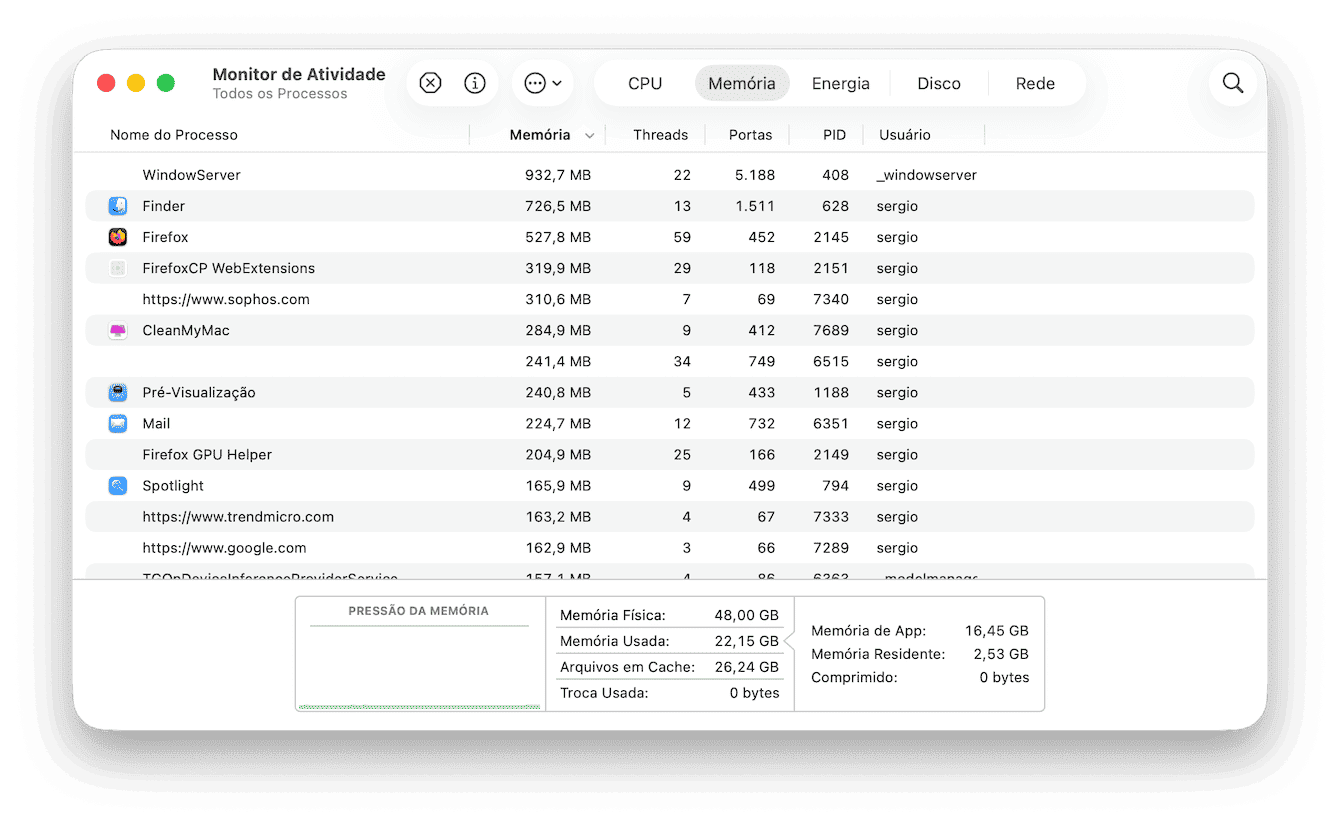Click the Finder app icon
This screenshot has height=826, width=1340.
[x=118, y=206]
